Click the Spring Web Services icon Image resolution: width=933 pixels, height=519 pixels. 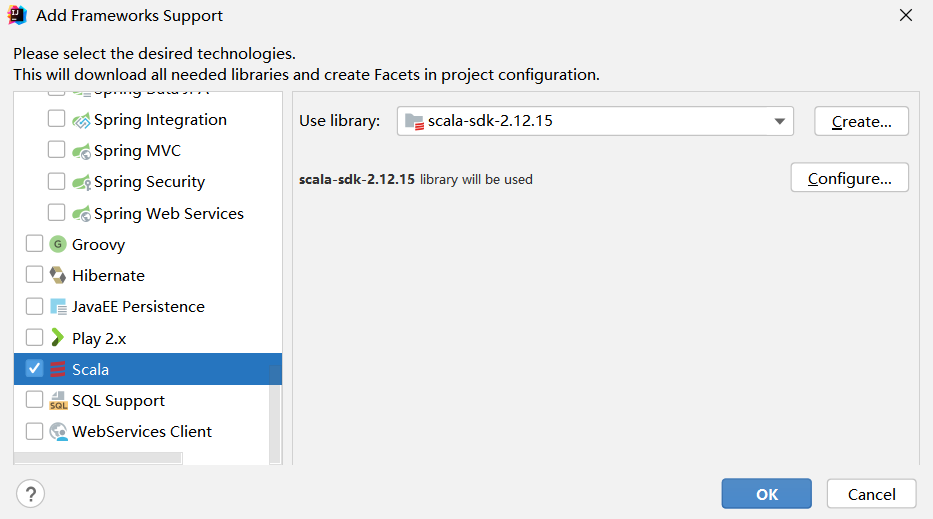click(81, 214)
